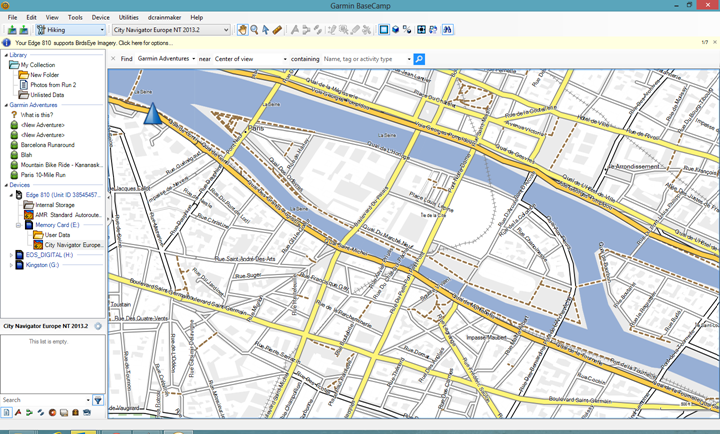Toggle the all-items document filter icon
The image size is (720, 434).
[x=6, y=412]
